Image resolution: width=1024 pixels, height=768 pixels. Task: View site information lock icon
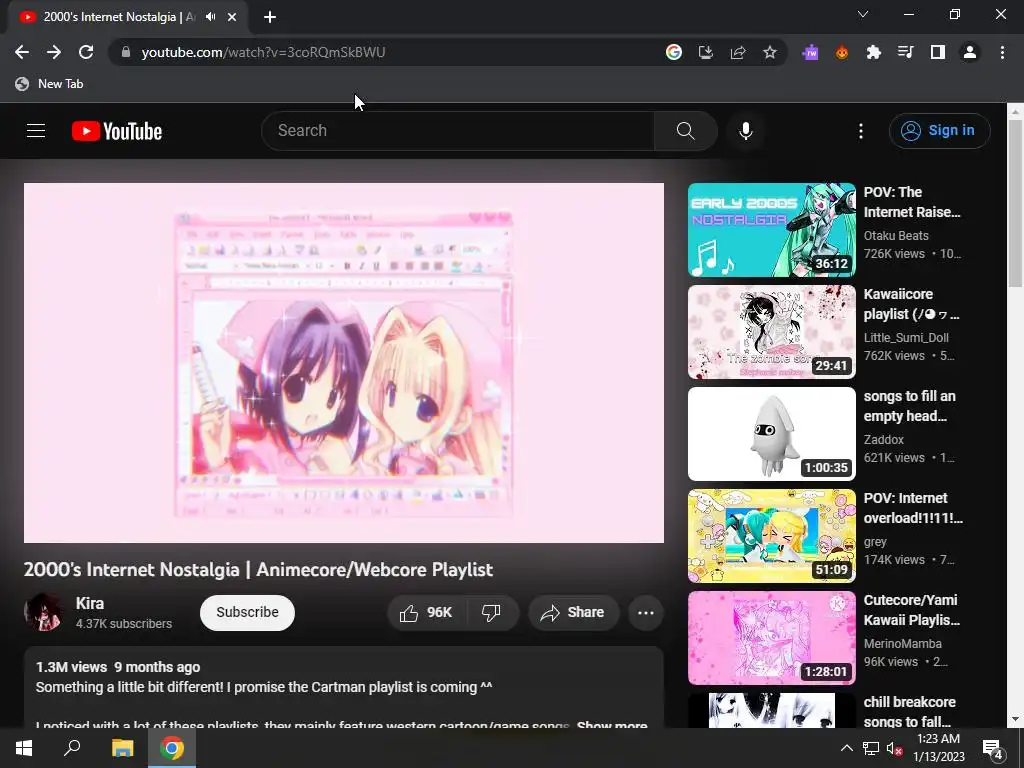[x=126, y=52]
